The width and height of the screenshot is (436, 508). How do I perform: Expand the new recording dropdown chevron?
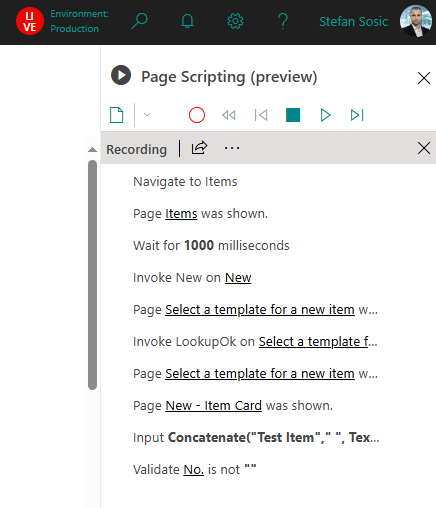click(147, 115)
